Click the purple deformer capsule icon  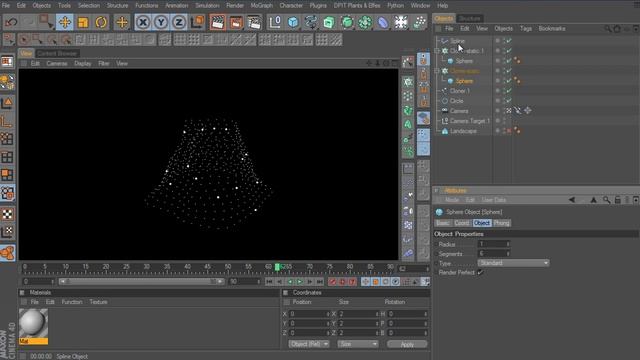pyautogui.click(x=383, y=22)
